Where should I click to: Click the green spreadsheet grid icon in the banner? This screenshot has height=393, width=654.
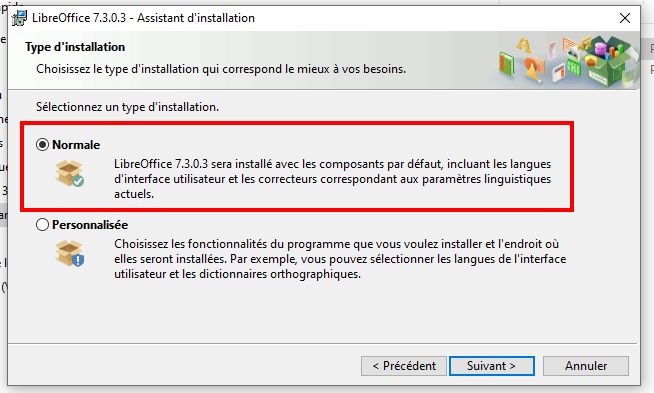point(574,66)
